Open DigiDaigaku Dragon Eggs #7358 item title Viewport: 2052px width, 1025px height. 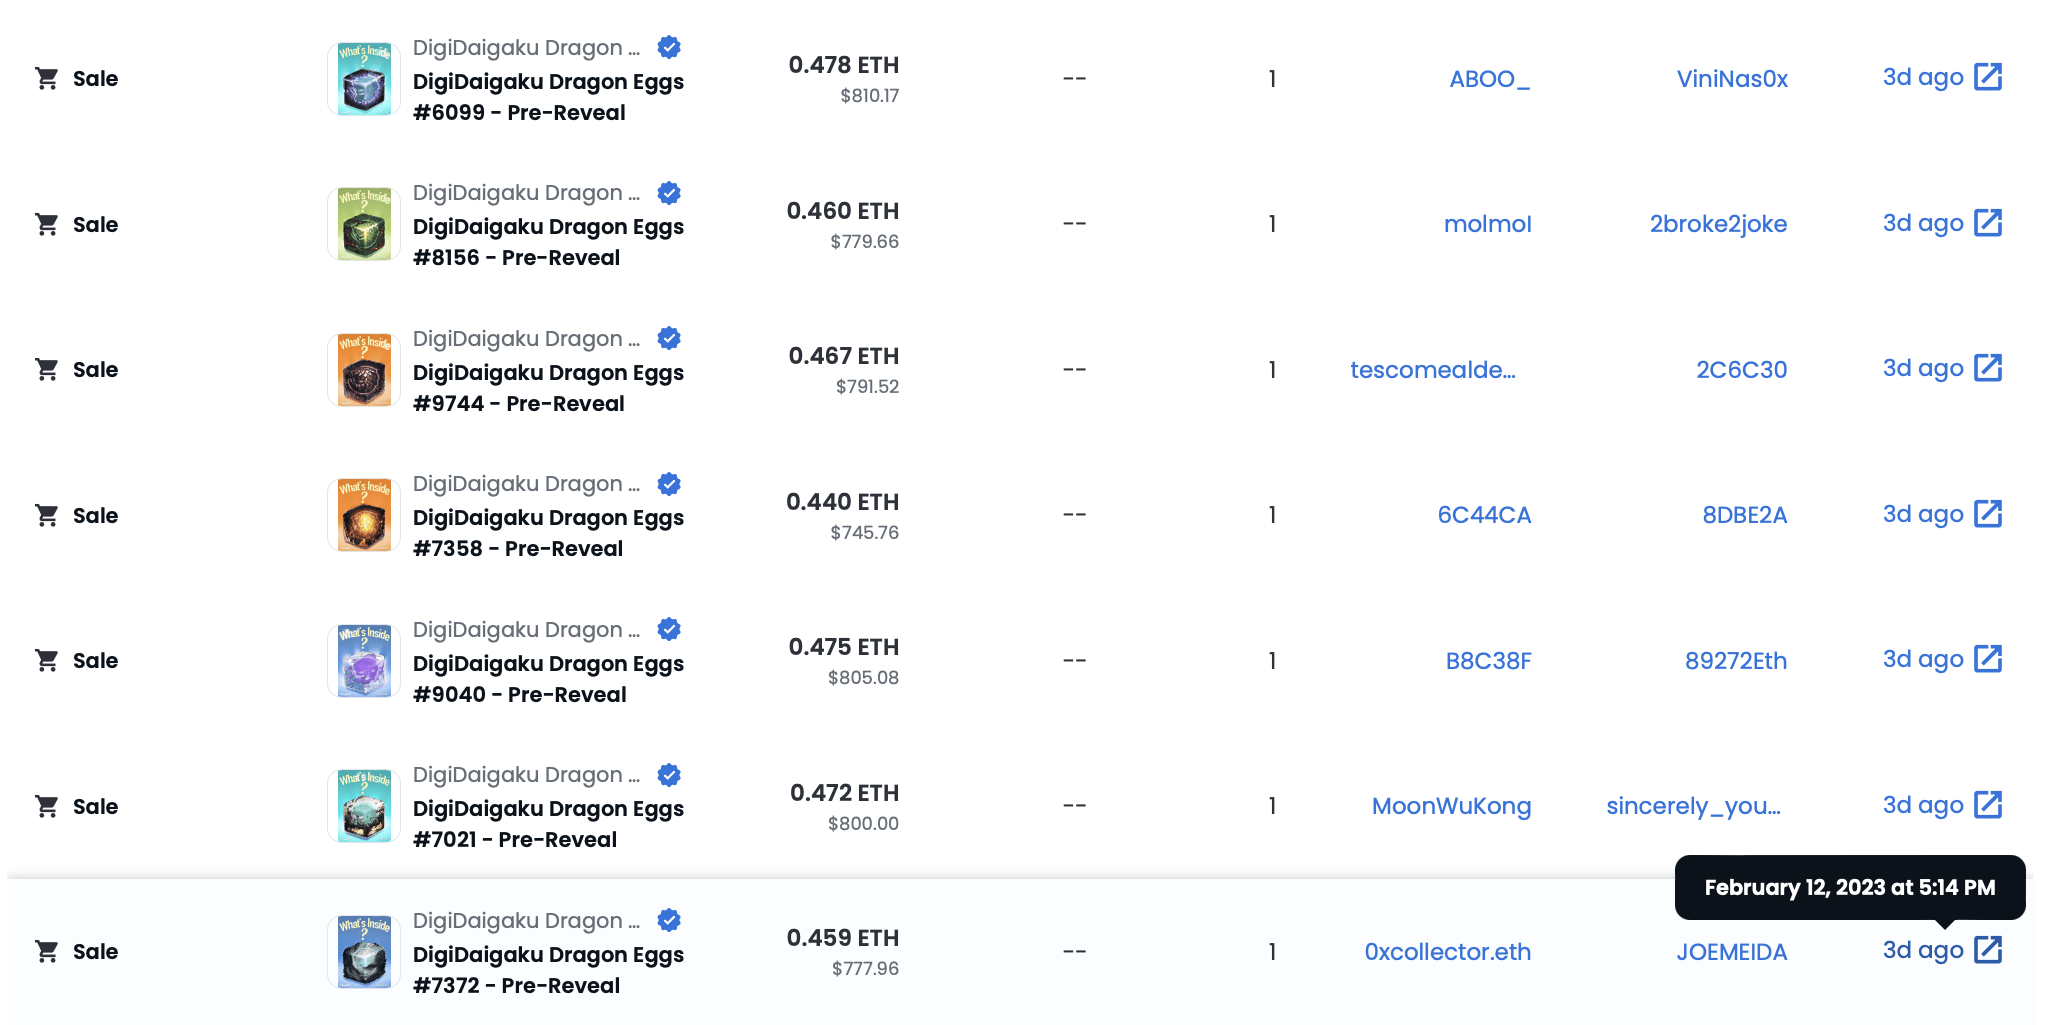[x=548, y=533]
